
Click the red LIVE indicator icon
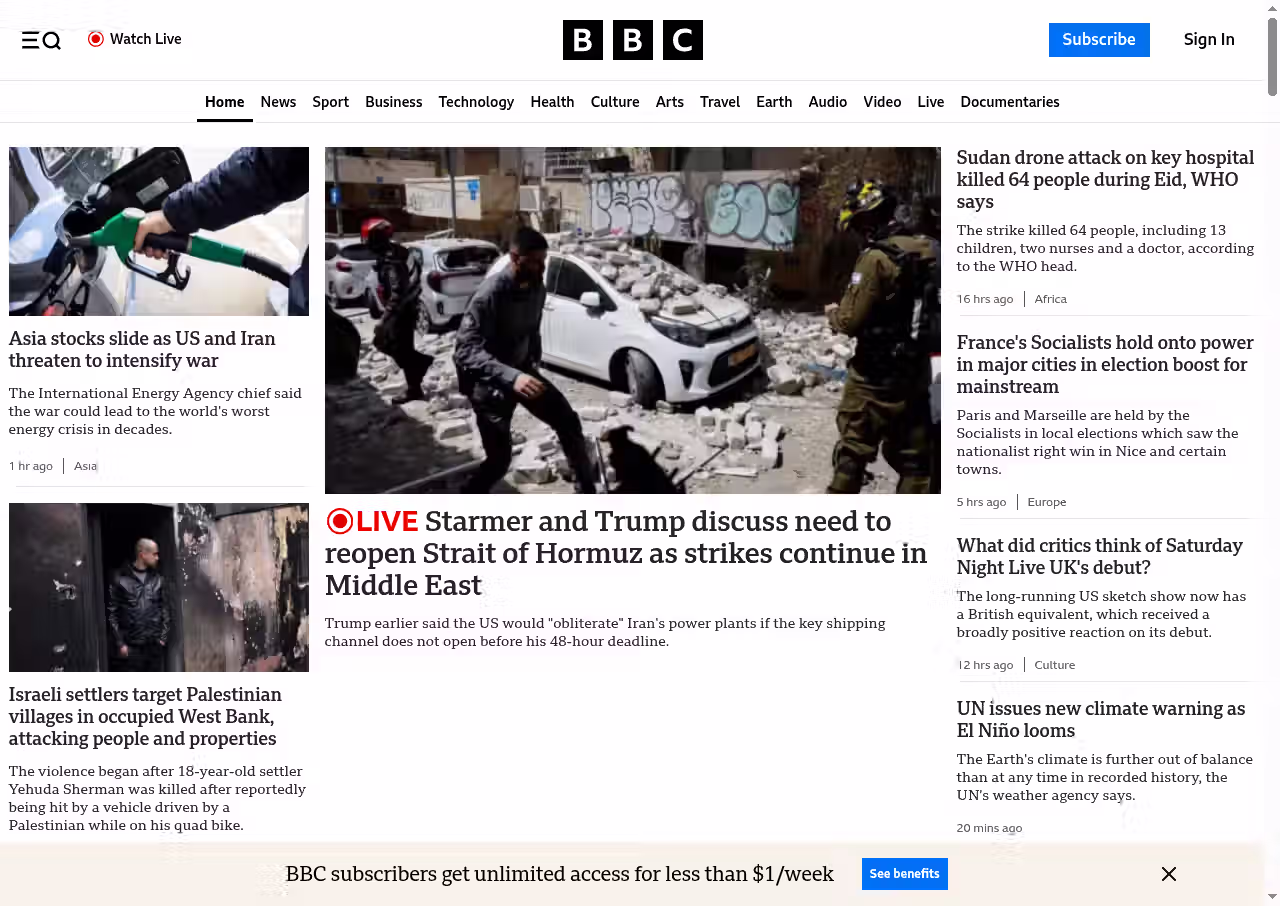click(x=340, y=521)
